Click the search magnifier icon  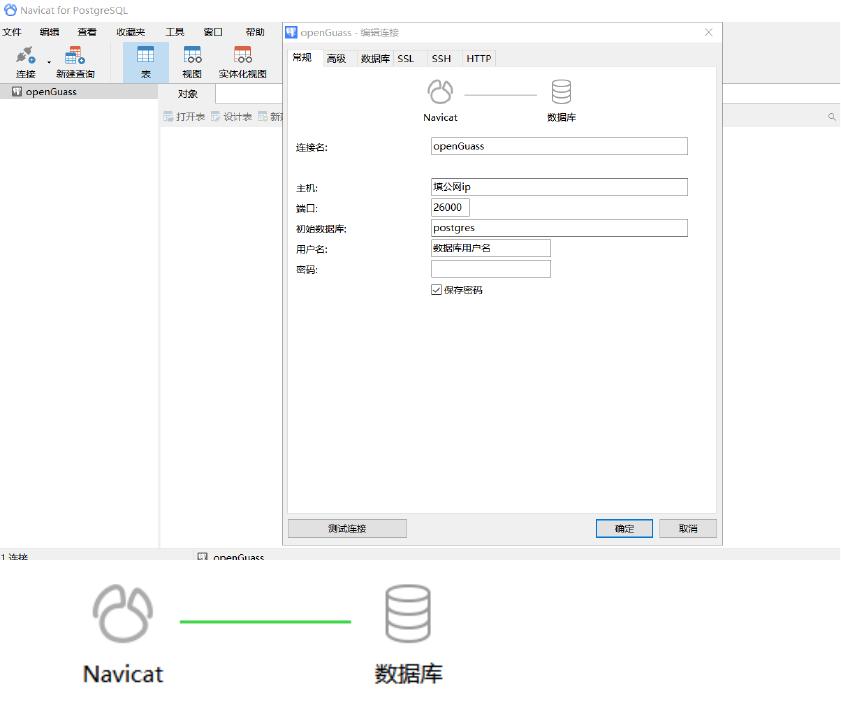[x=830, y=116]
